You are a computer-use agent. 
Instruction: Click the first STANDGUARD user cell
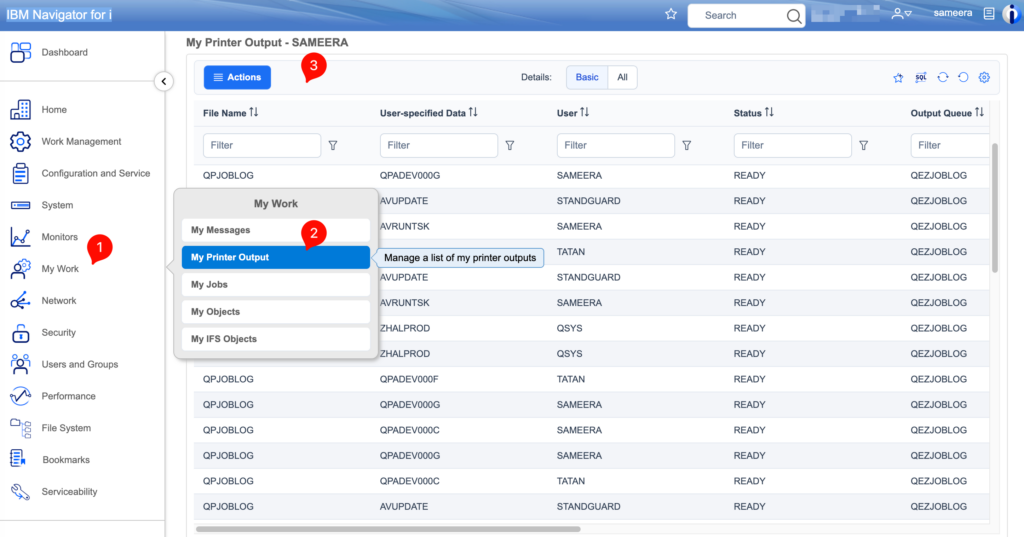[x=588, y=201]
